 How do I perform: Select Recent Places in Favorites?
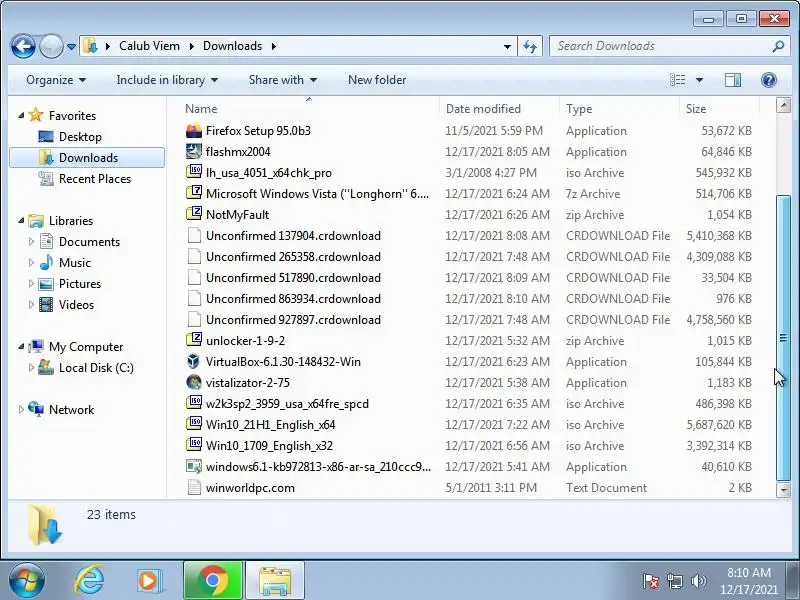(95, 179)
